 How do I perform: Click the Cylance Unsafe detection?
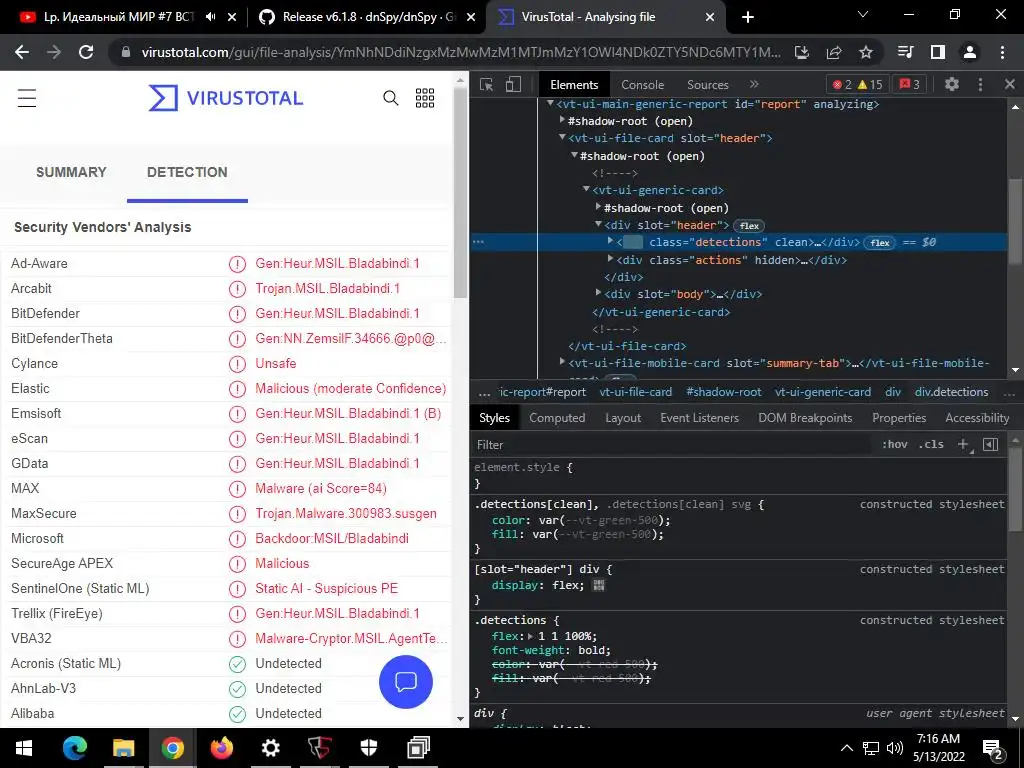click(276, 364)
